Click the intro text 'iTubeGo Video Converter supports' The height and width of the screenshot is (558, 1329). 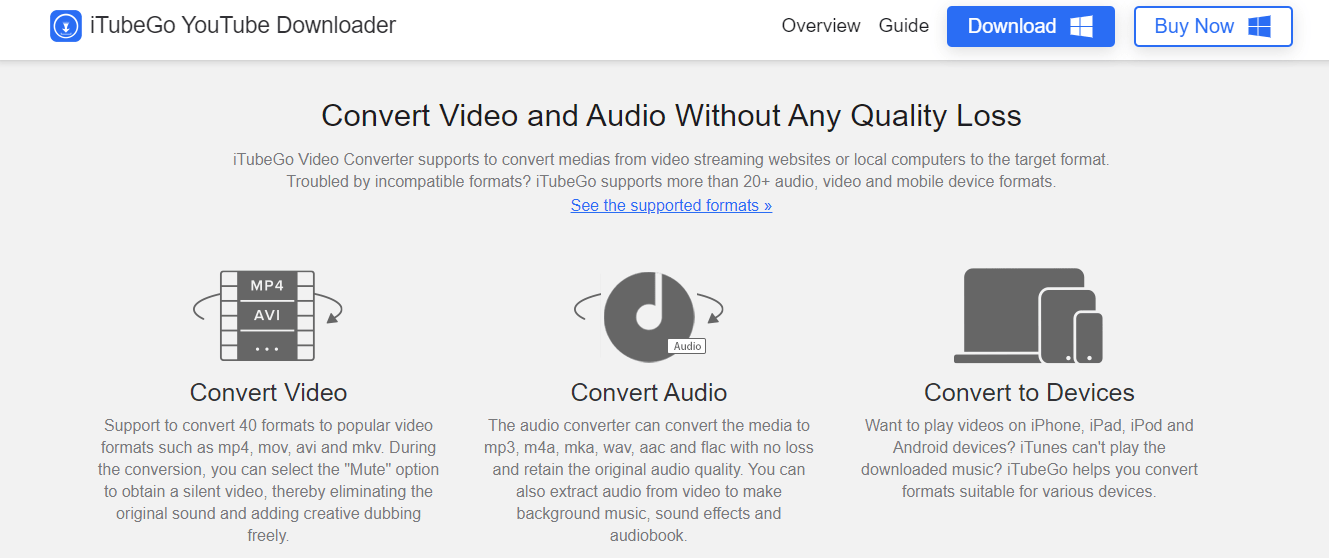point(671,160)
